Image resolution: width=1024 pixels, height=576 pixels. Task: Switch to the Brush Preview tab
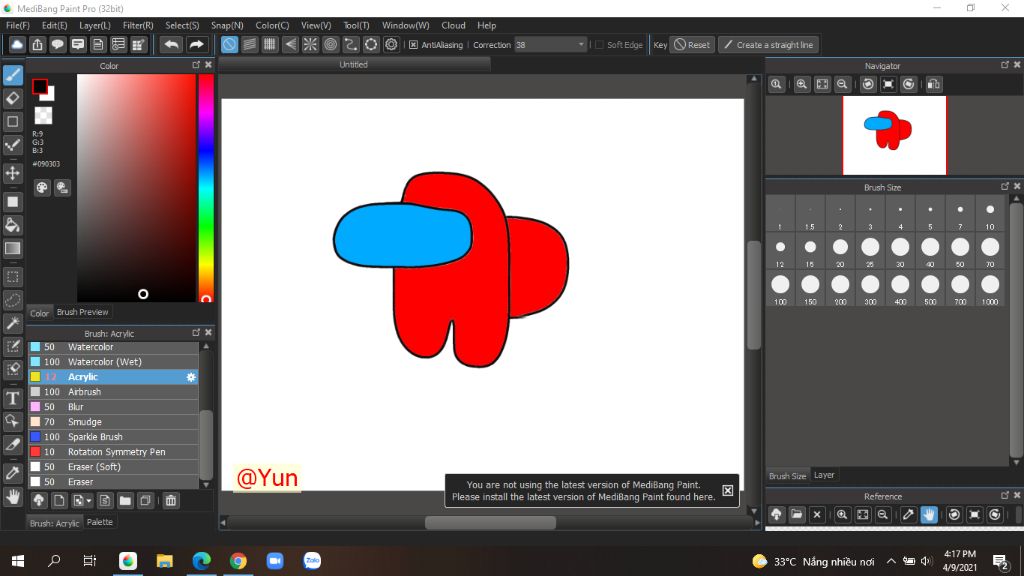coord(82,312)
